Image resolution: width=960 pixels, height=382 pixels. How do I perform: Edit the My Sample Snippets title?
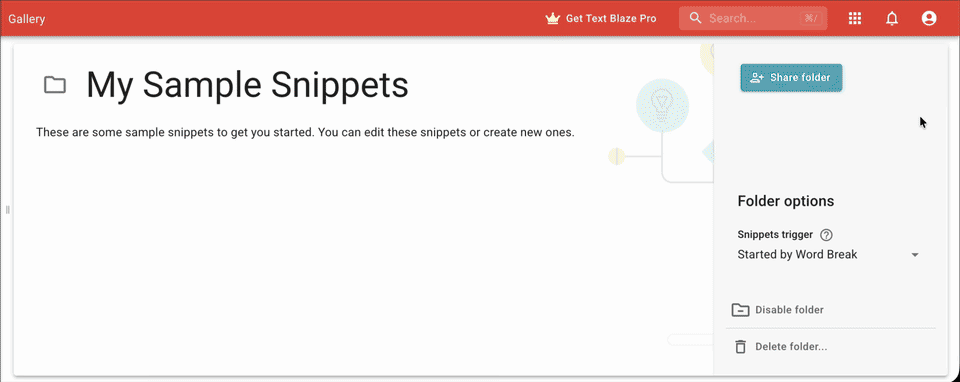point(247,85)
